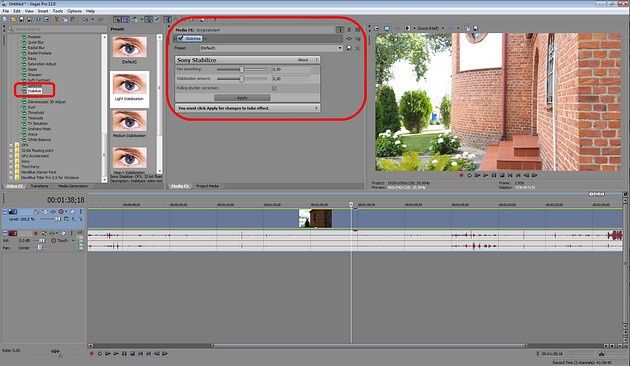Switch to the Project Media tab
Screen dimensions: 630x366
(207, 186)
